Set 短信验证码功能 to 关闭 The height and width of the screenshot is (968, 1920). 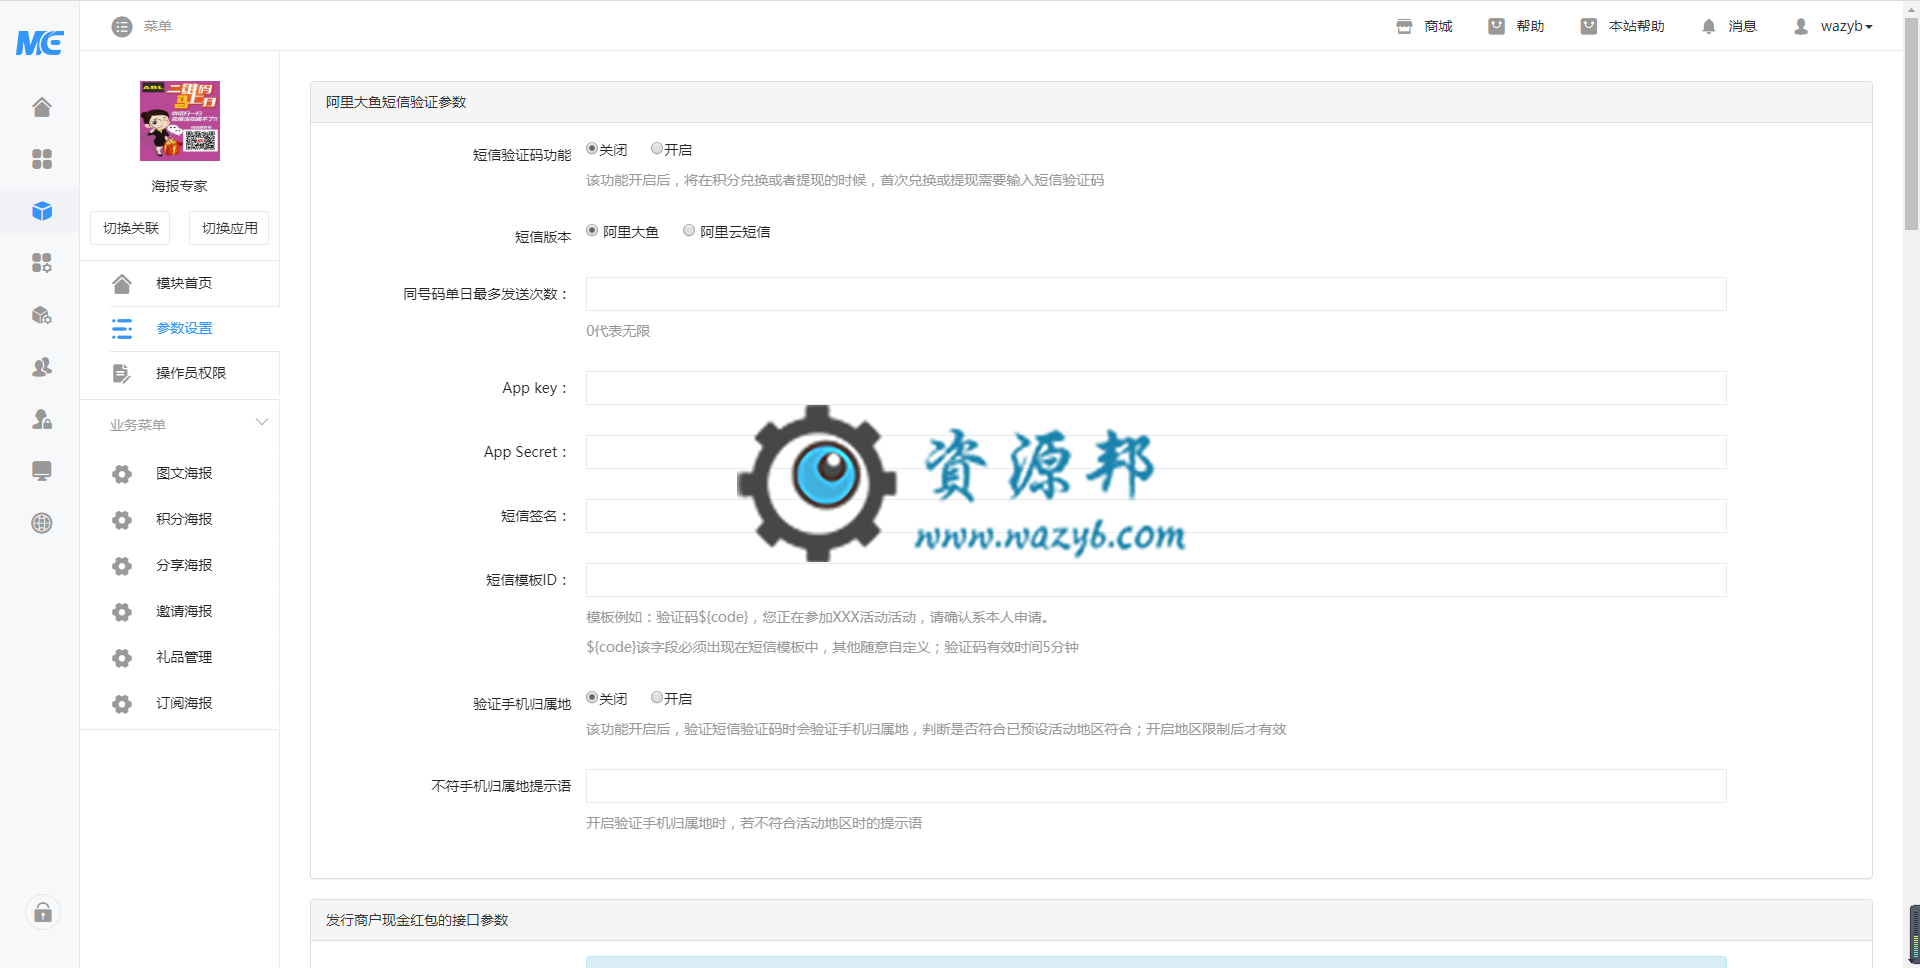[x=592, y=148]
